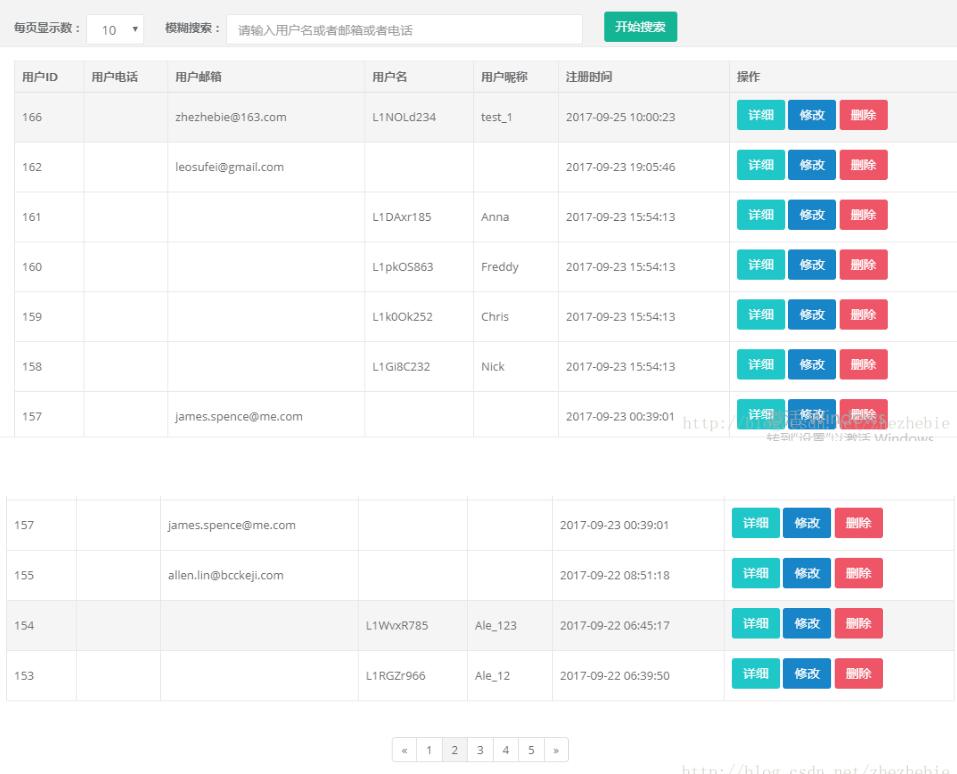Click 修改 for allen.lin@bcckeji.com
Image resolution: width=957 pixels, height=774 pixels.
coord(806,574)
